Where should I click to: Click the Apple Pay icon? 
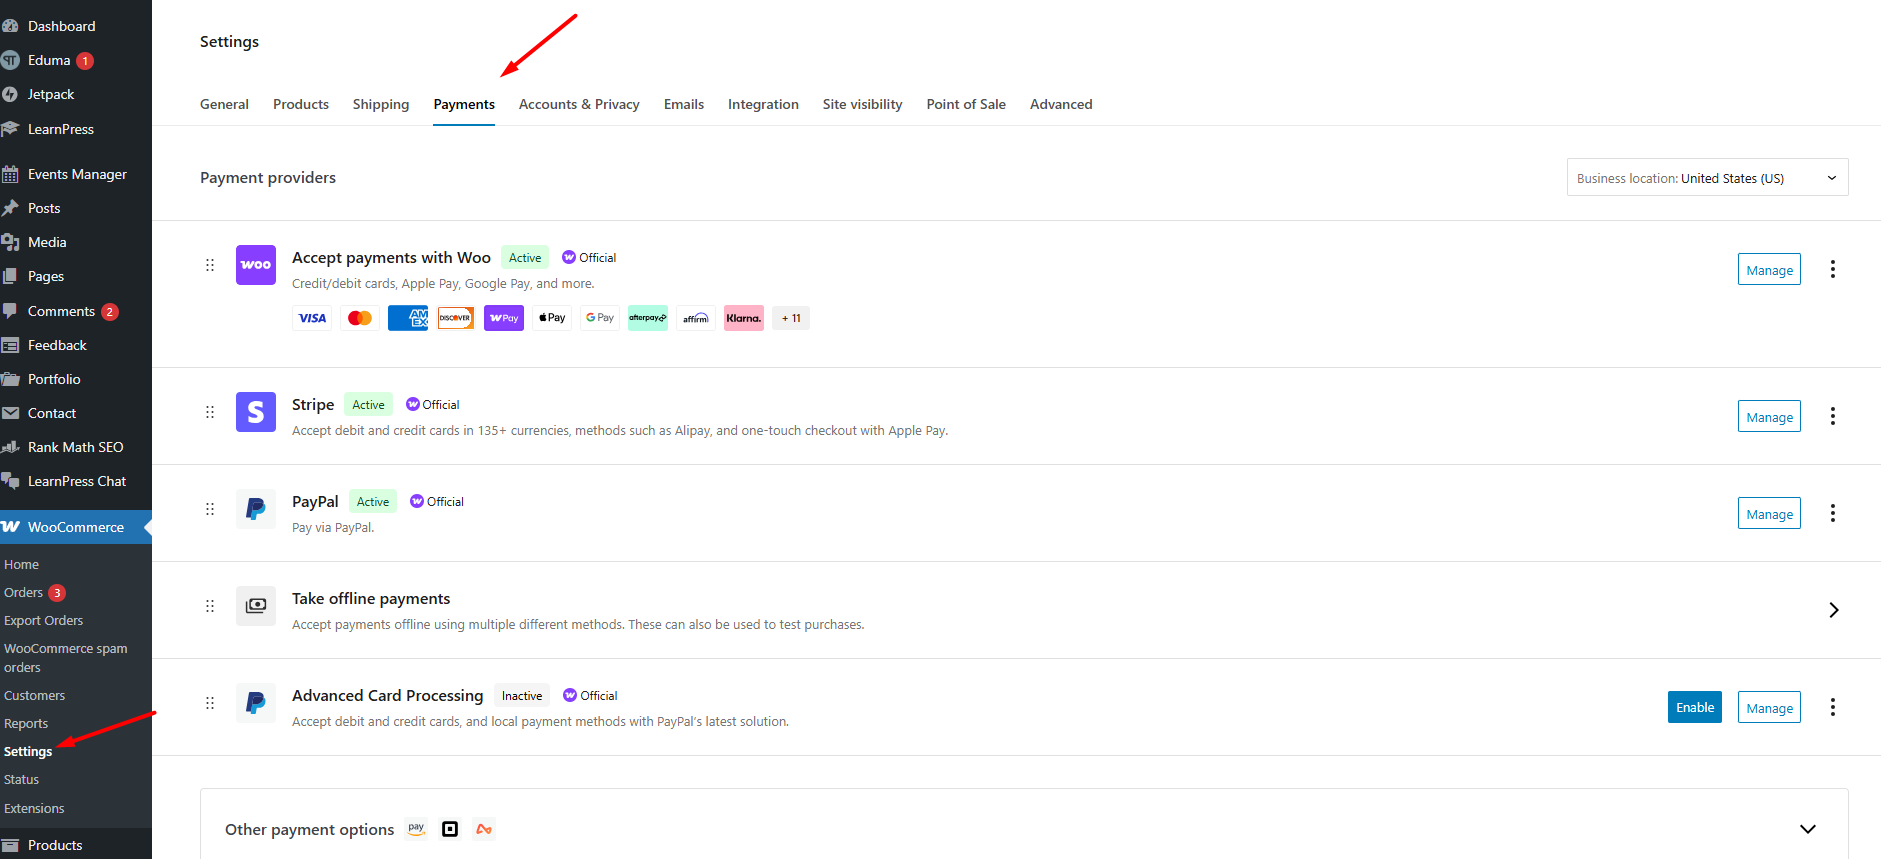click(x=552, y=318)
